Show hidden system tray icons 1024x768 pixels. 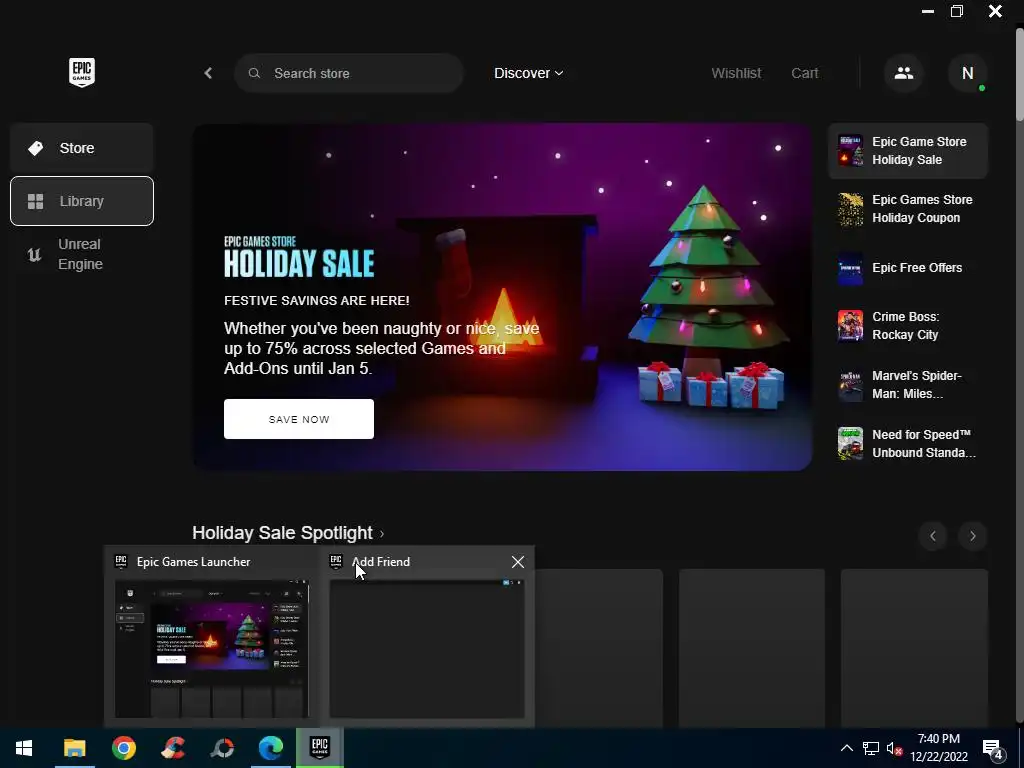[846, 748]
